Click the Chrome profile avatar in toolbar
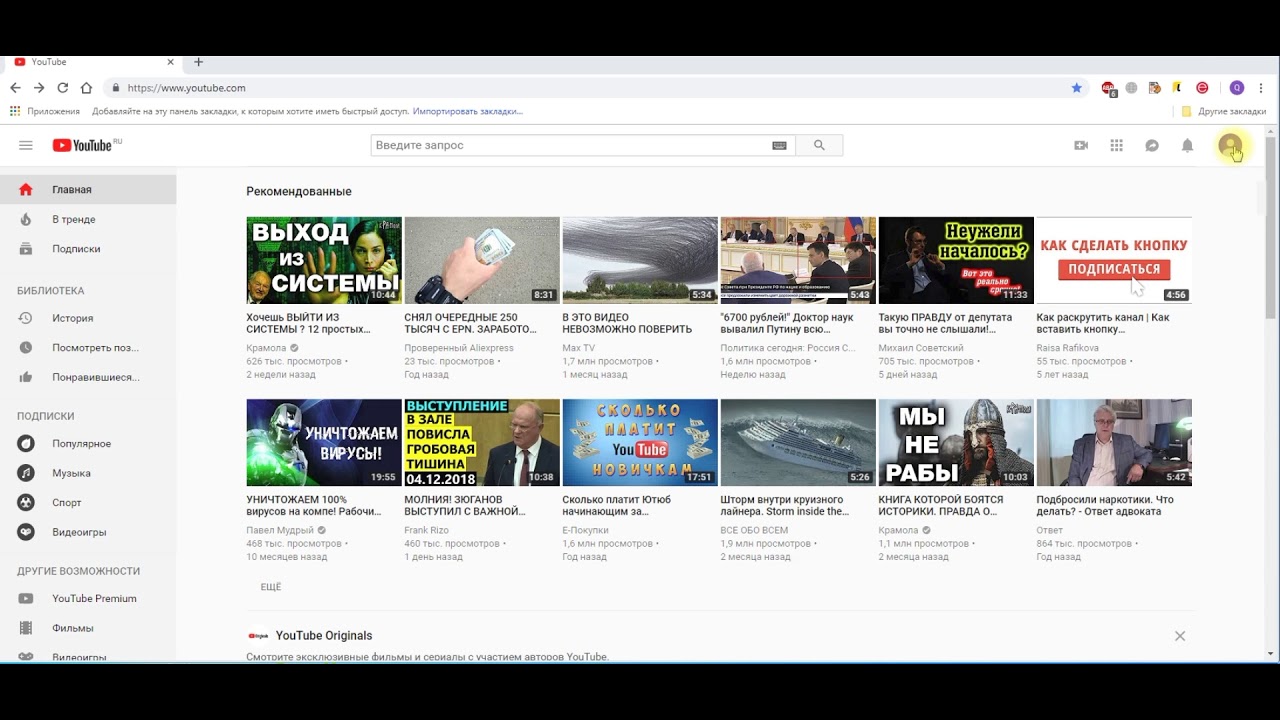This screenshot has width=1280, height=720. (1237, 88)
